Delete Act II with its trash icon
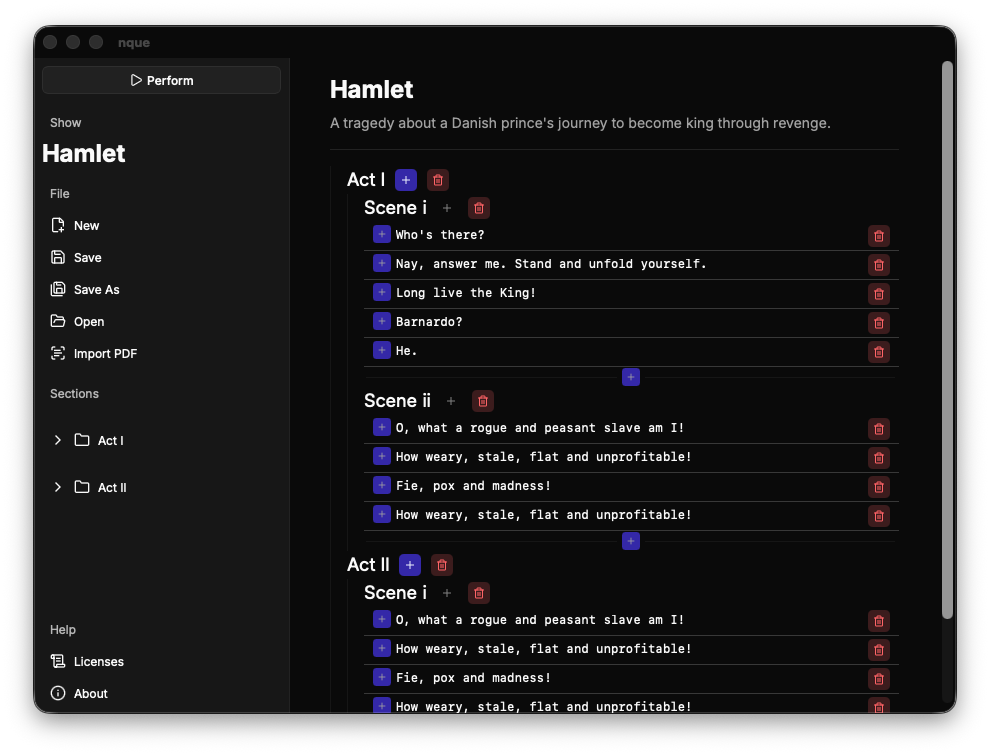 coord(442,565)
